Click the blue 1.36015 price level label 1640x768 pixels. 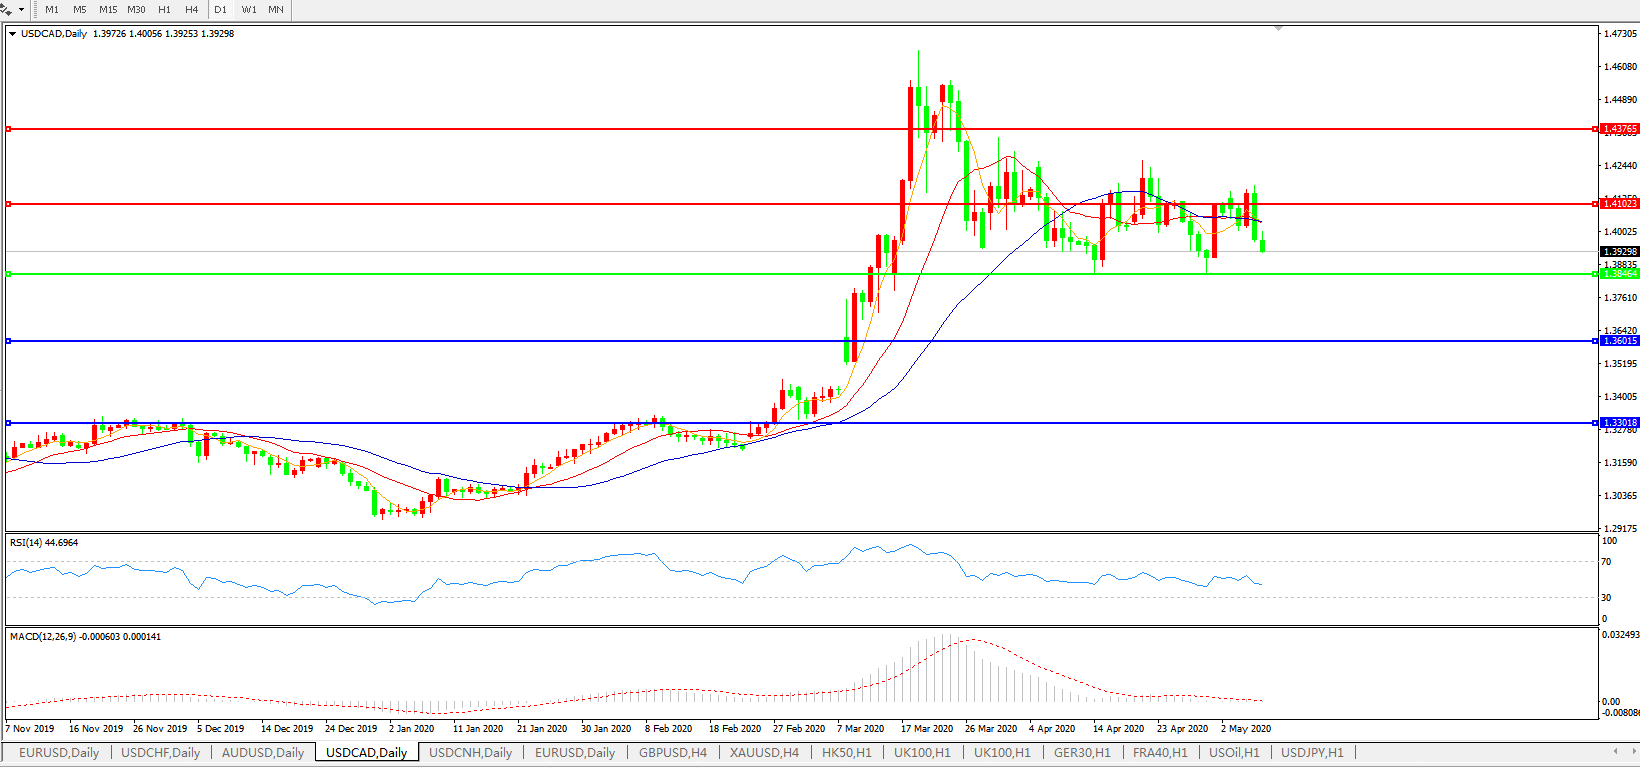click(1619, 341)
